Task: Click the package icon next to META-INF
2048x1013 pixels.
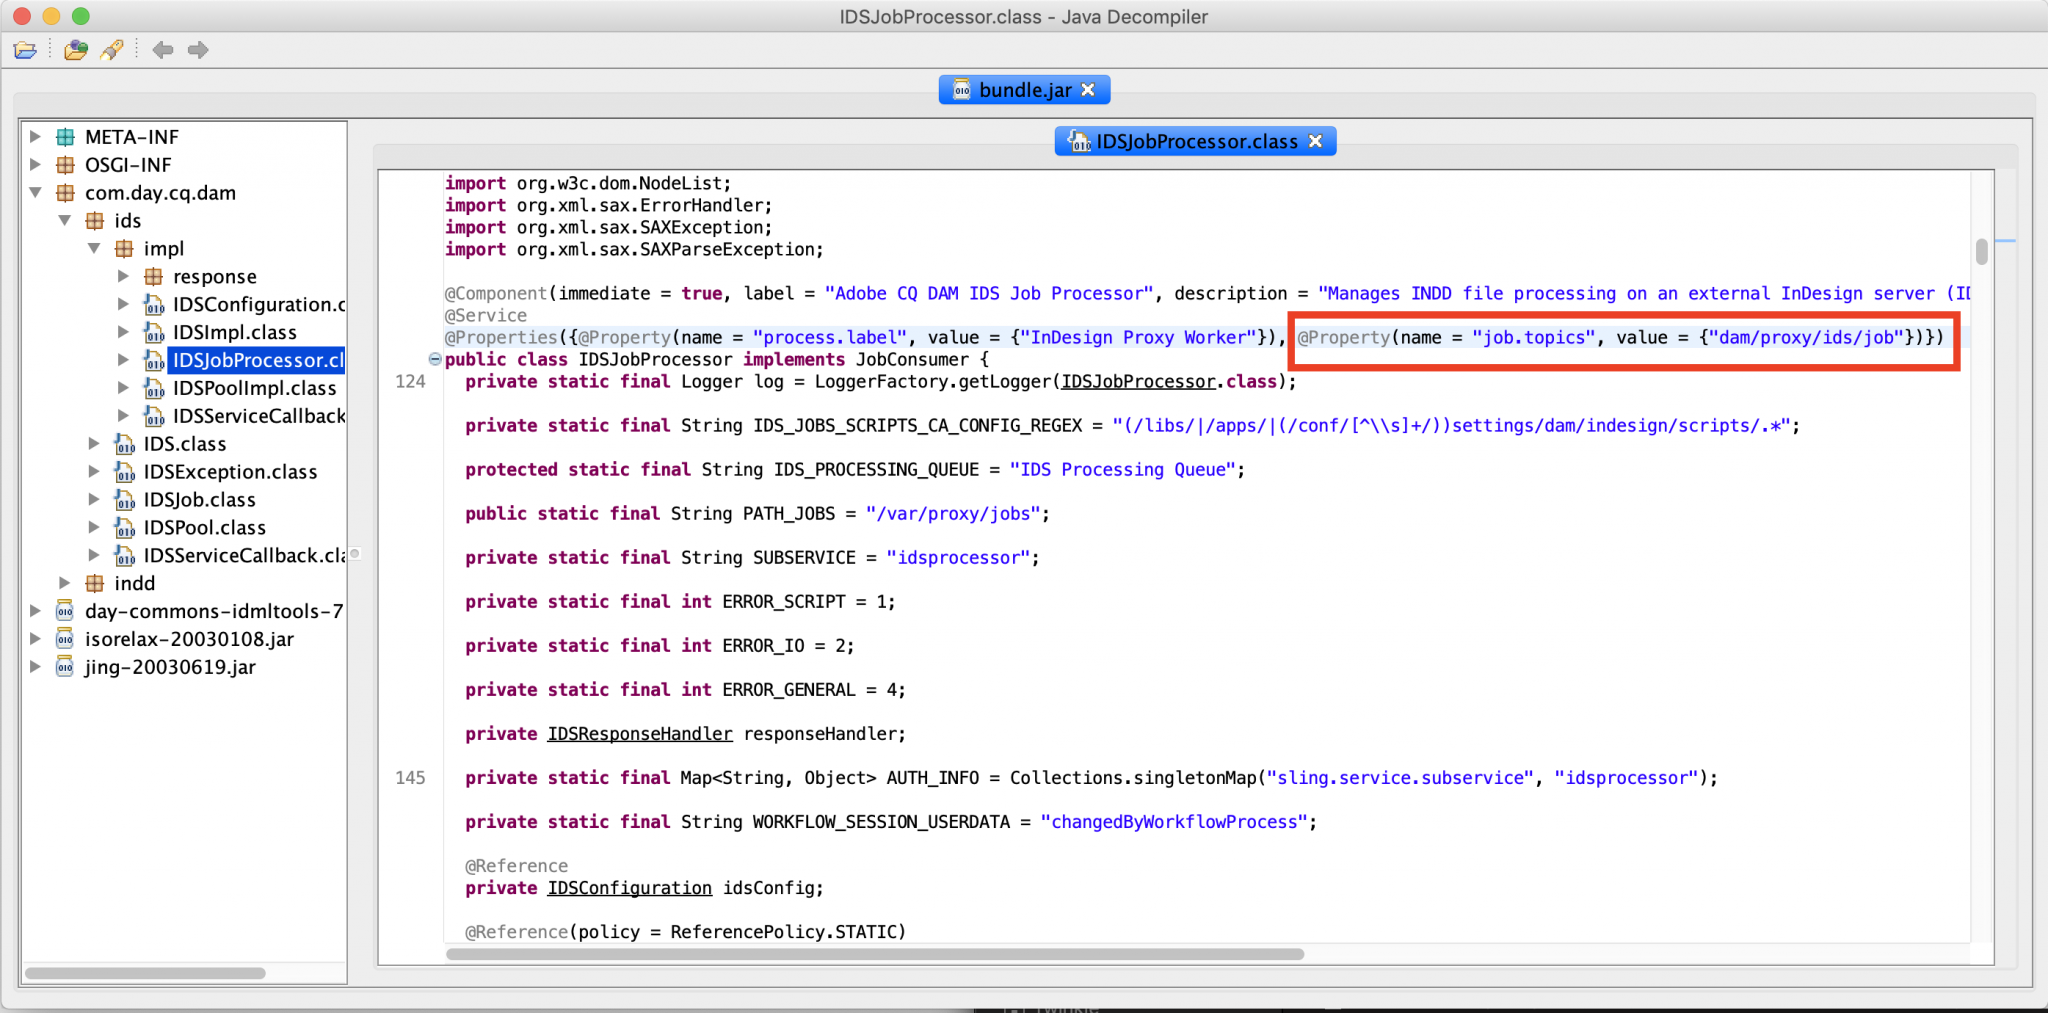Action: 65,136
